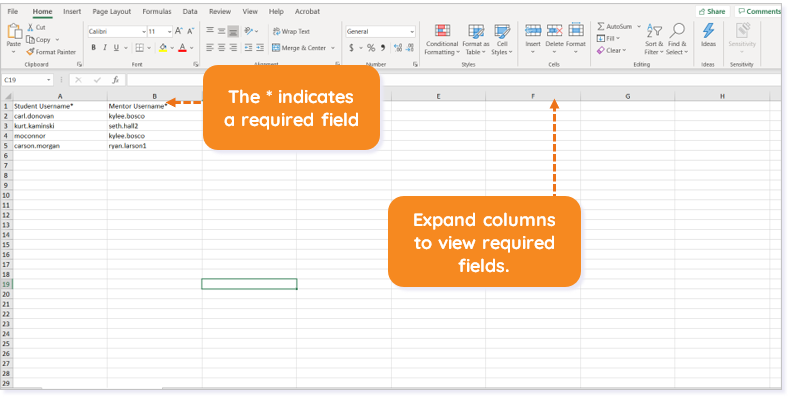The image size is (791, 407).
Task: Enable Wrap Text
Action: tap(291, 31)
